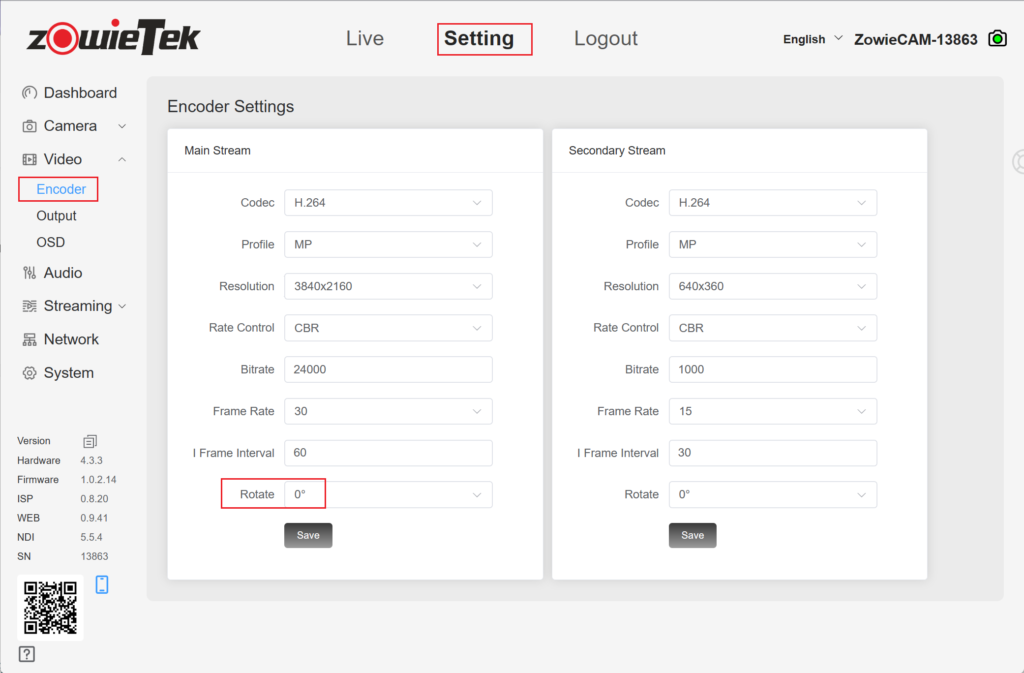Screen dimensions: 1024x673
Task: Switch to the Live tab
Action: click(x=365, y=39)
